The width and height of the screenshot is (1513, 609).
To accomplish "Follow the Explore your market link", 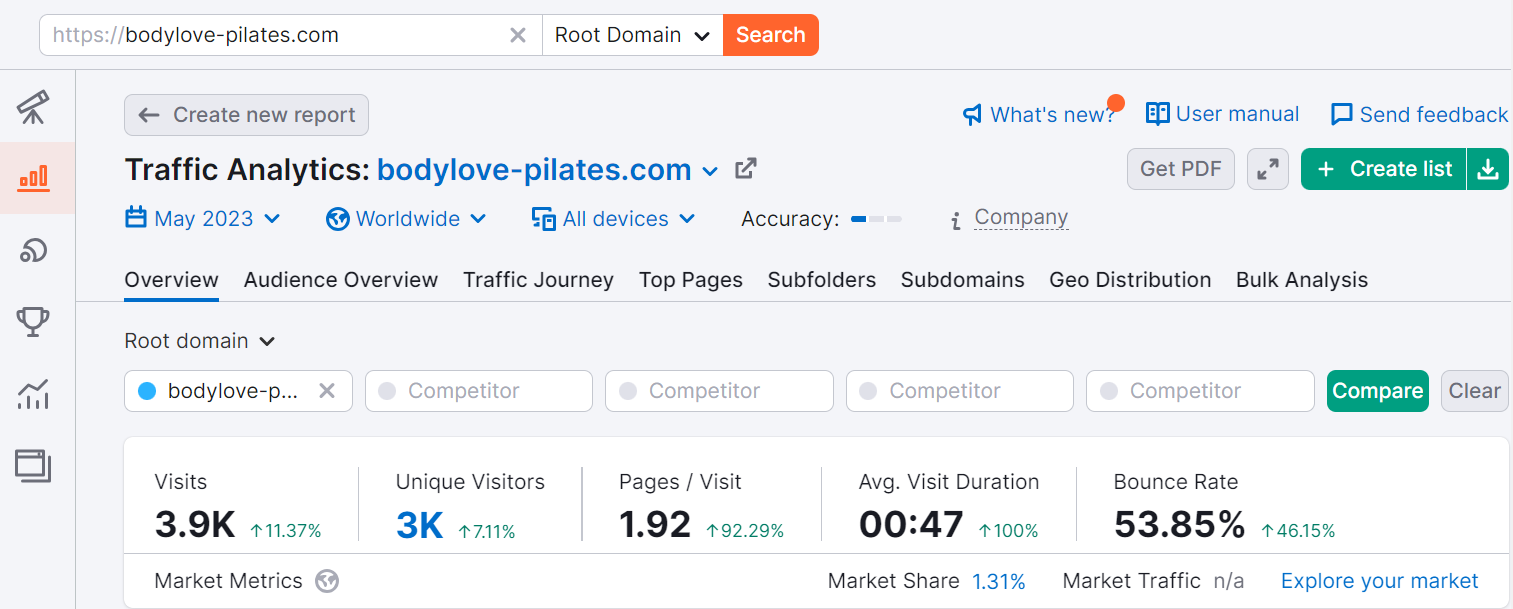I will 1378,580.
